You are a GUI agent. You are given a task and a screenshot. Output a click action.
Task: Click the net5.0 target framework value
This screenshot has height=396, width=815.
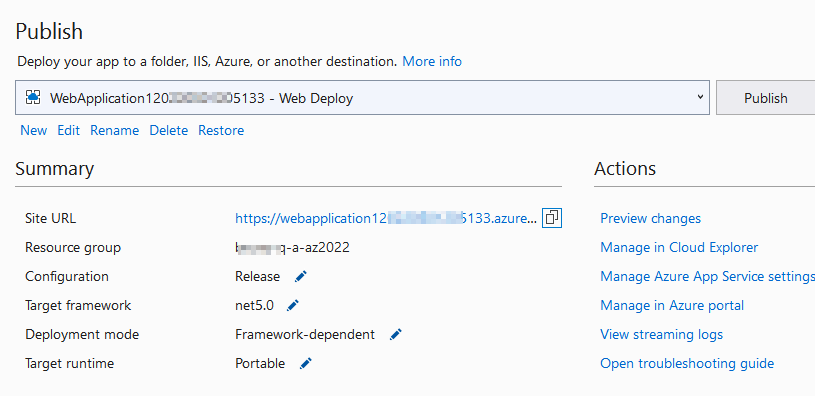click(254, 306)
